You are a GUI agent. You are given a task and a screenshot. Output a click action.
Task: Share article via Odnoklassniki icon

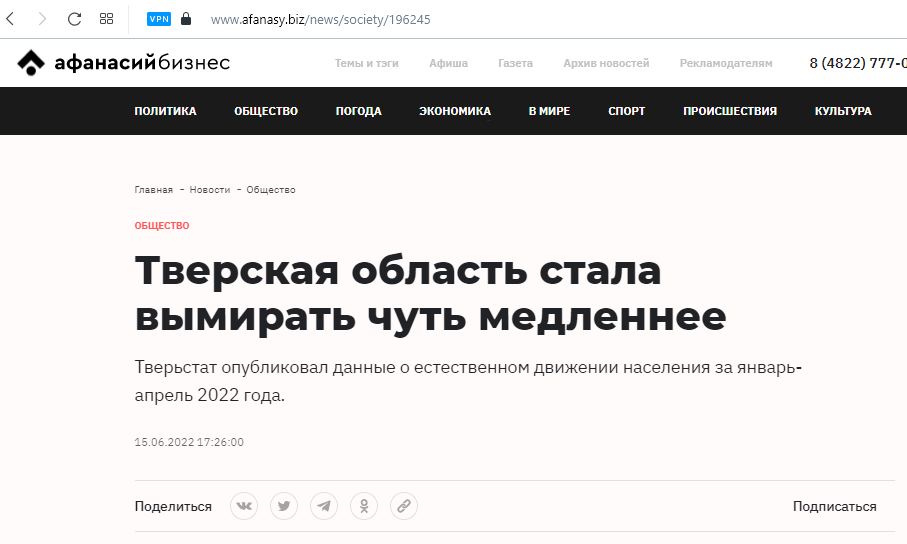[x=364, y=506]
